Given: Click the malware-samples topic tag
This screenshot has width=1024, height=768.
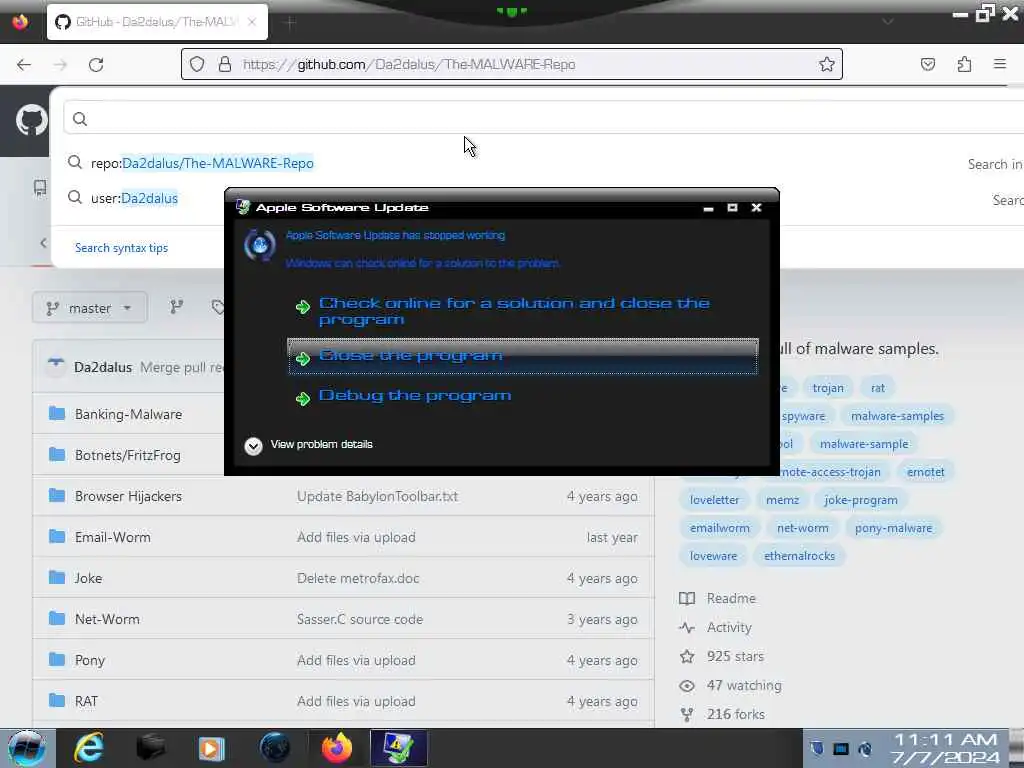Looking at the screenshot, I should (x=897, y=416).
